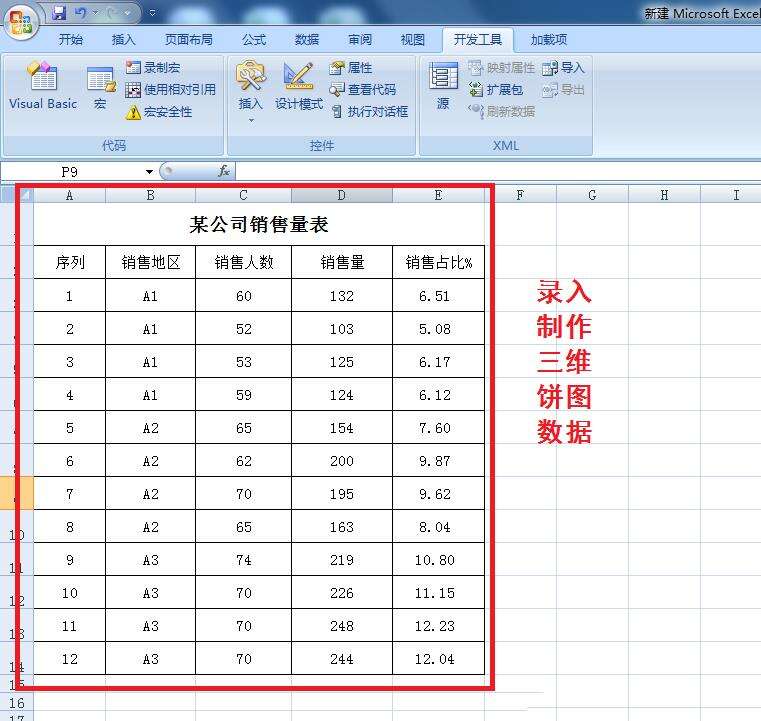Start 录制宏 record macro
Image resolution: width=761 pixels, height=721 pixels.
coord(153,67)
